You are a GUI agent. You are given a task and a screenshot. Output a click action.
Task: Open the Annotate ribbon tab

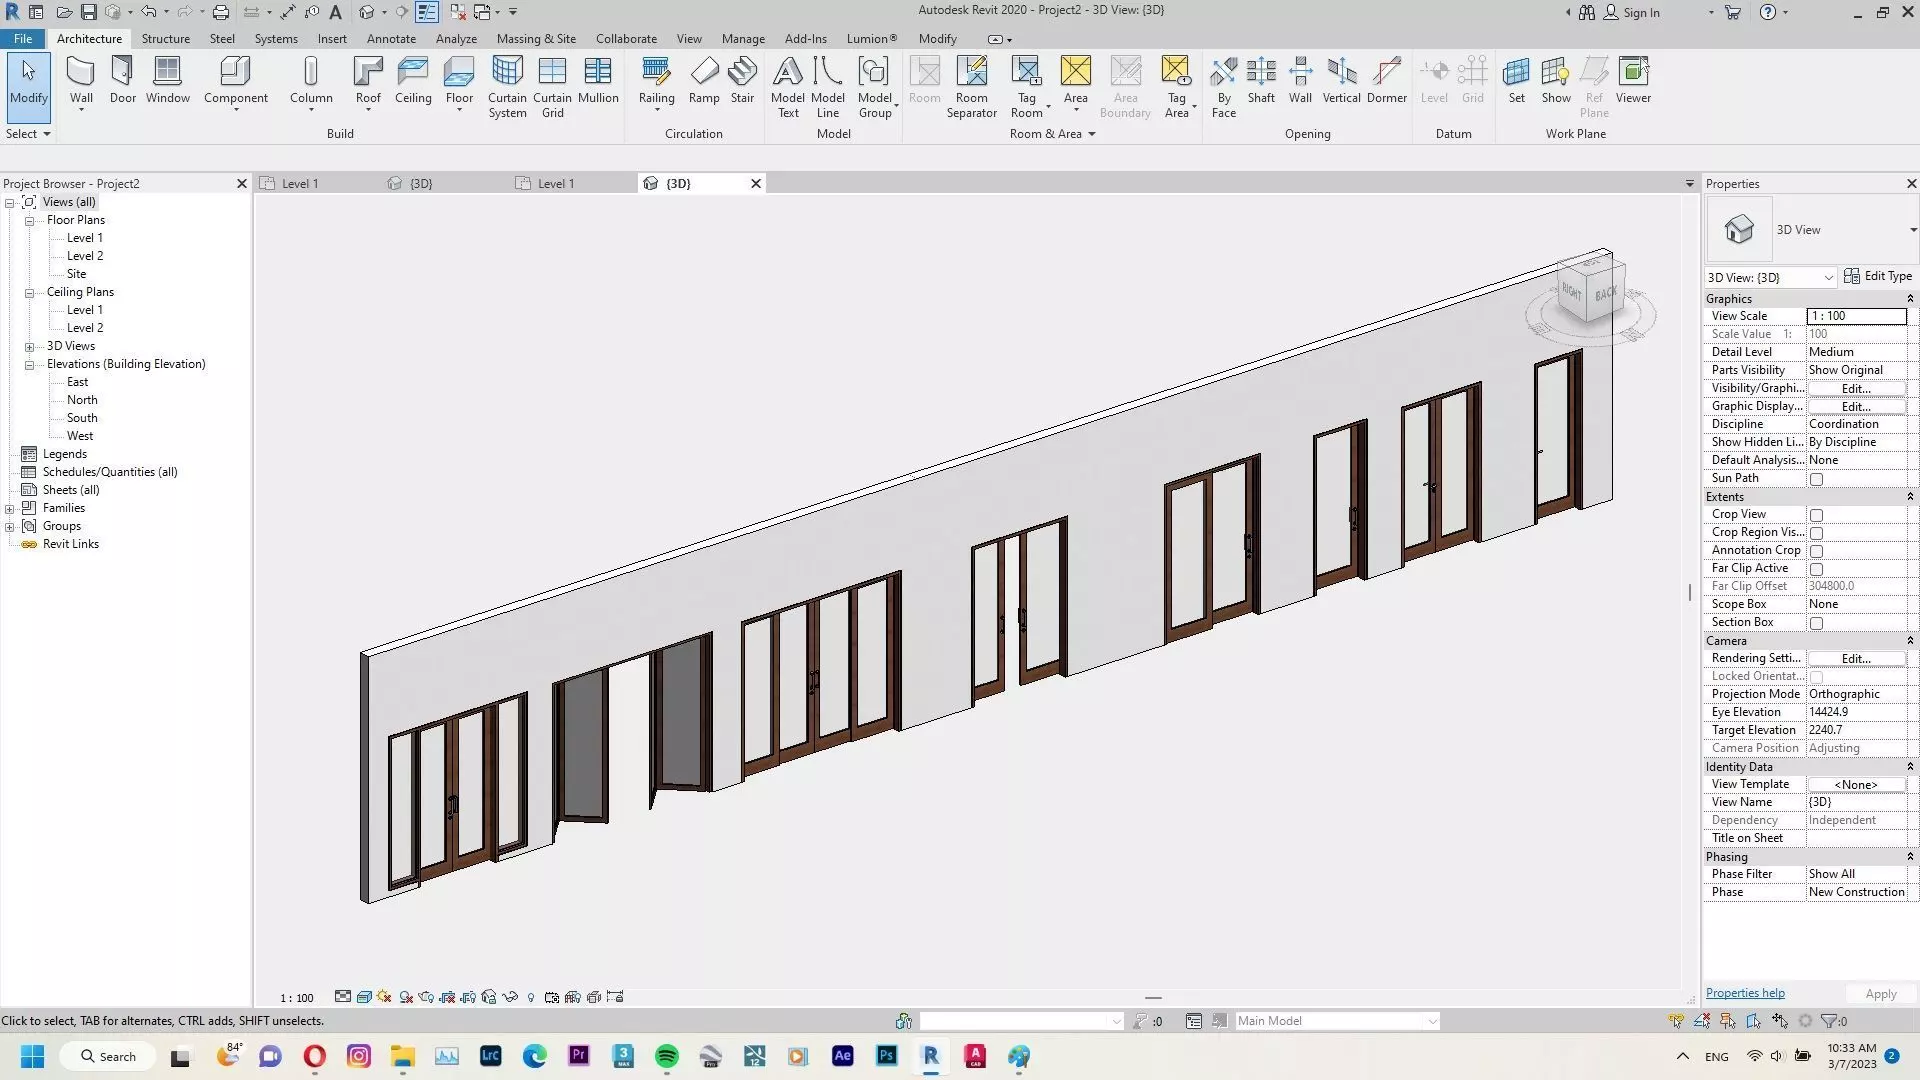[x=390, y=39]
